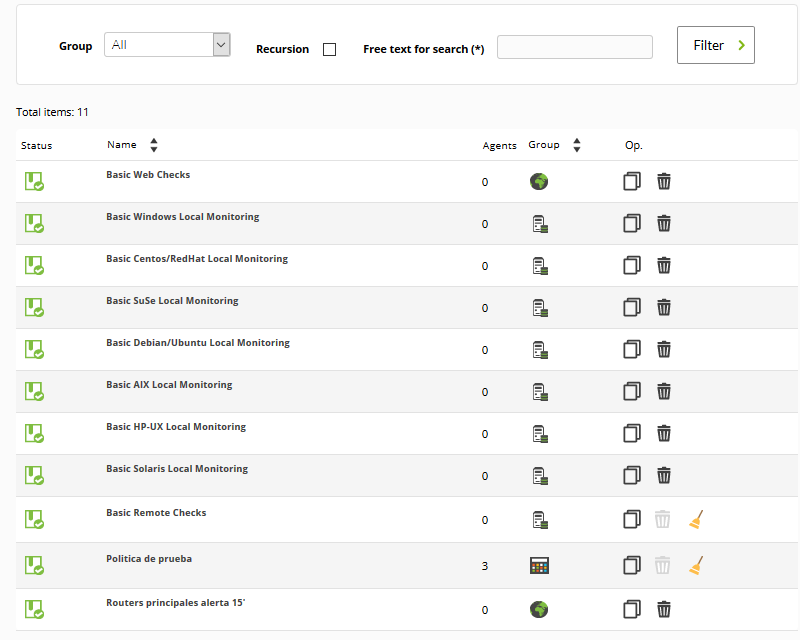Delete the Basic Windows Local Monitoring policy
The image size is (800, 640).
coord(663,223)
